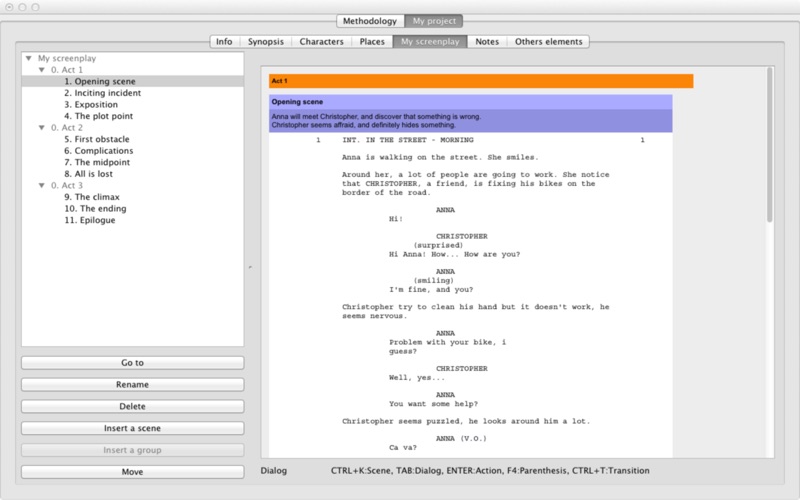Switch to the Methodology tab
The image size is (800, 500).
pyautogui.click(x=370, y=21)
